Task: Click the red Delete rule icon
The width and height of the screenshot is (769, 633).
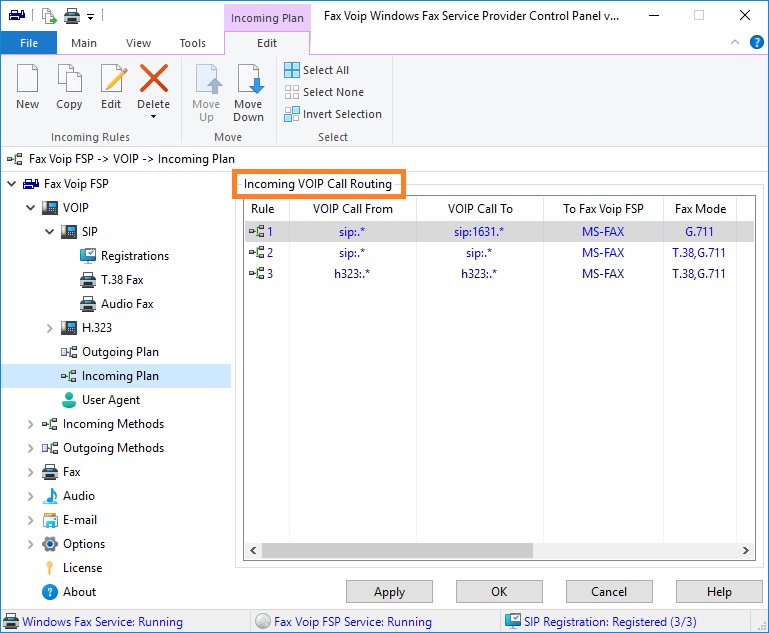Action: (x=154, y=78)
